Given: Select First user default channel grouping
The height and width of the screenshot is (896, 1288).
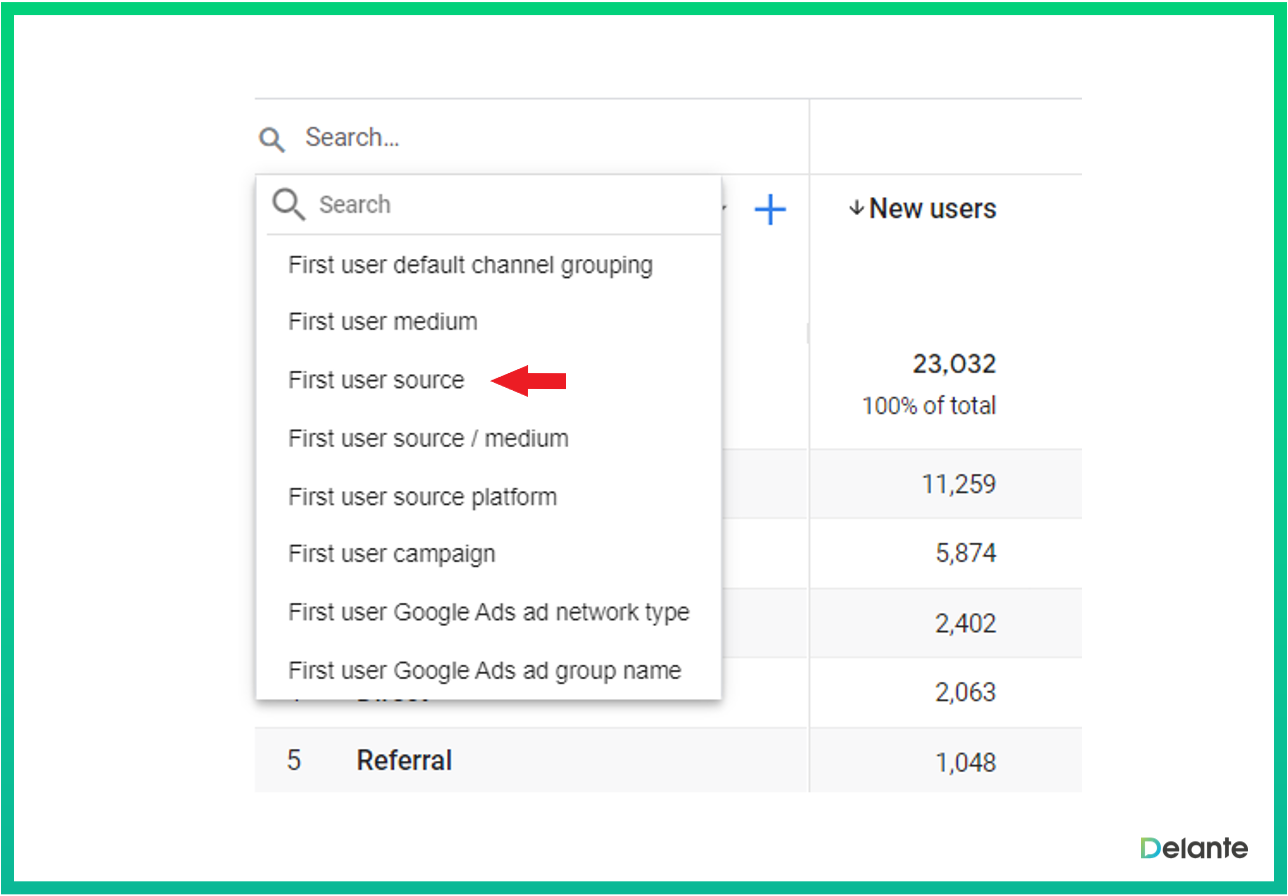Looking at the screenshot, I should pyautogui.click(x=470, y=266).
